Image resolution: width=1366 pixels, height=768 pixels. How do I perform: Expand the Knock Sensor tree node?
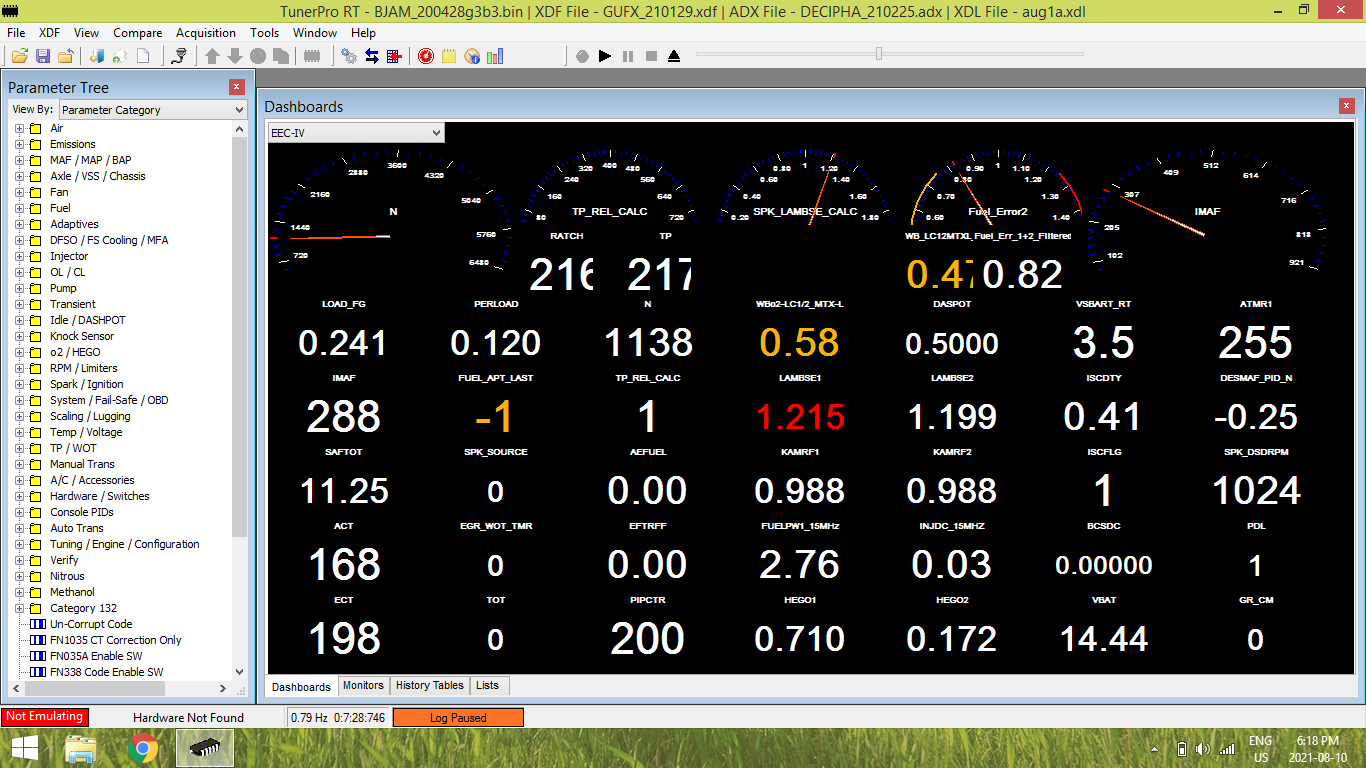coord(19,336)
